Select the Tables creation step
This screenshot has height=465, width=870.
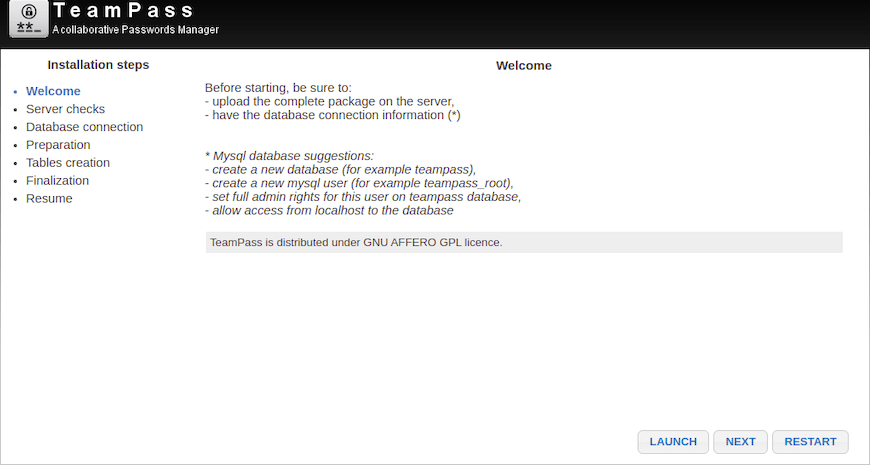point(68,163)
